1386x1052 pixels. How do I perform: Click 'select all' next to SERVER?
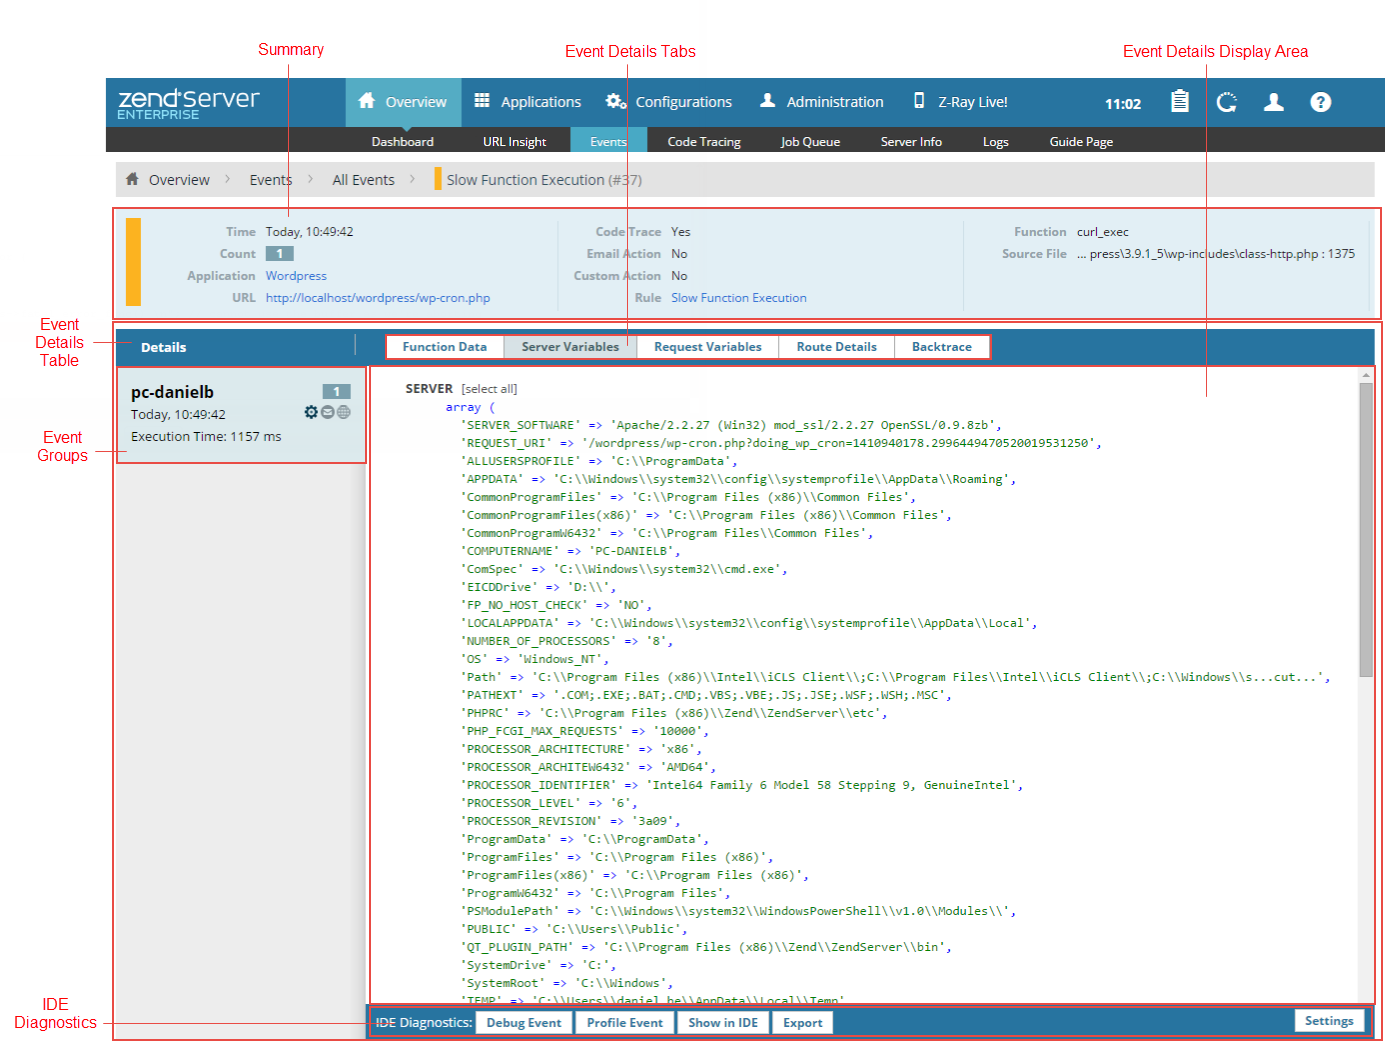[x=489, y=389]
